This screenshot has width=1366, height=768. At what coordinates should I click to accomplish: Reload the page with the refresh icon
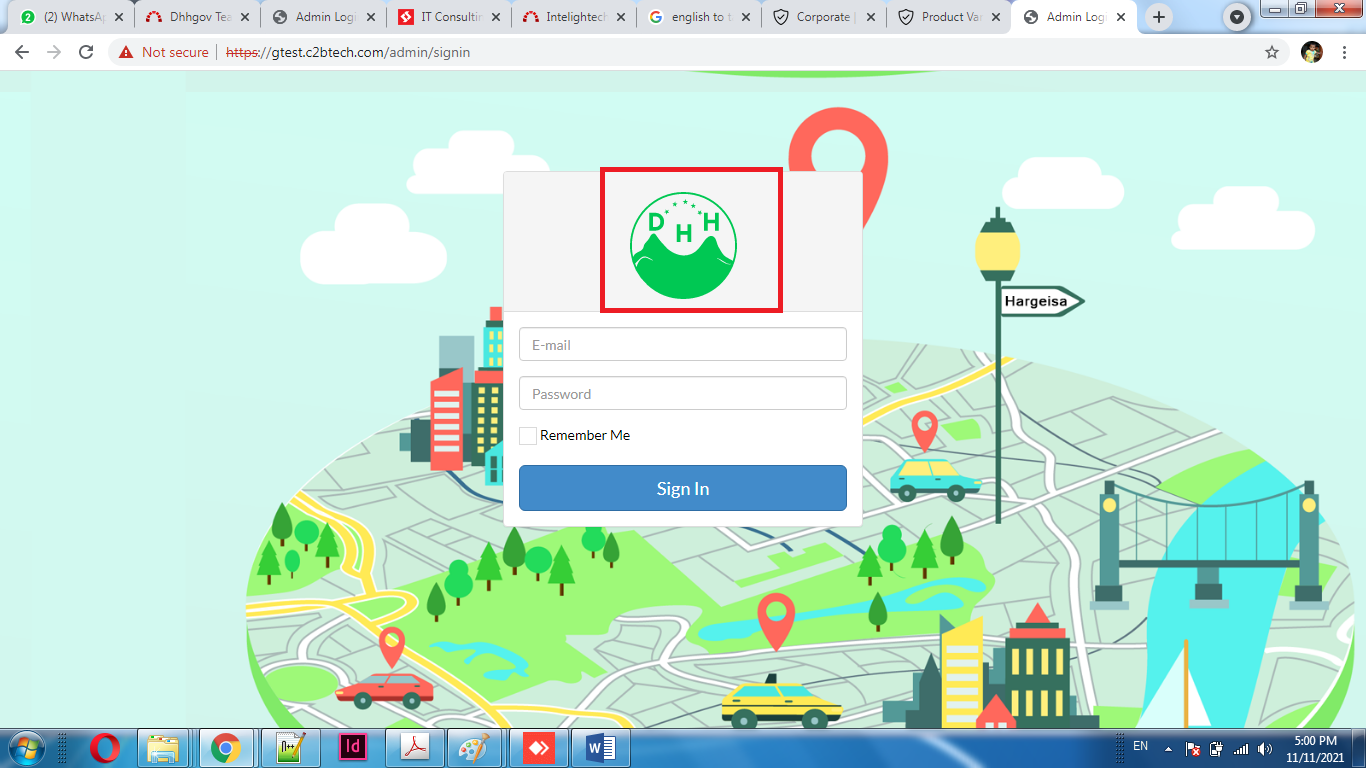click(x=86, y=52)
